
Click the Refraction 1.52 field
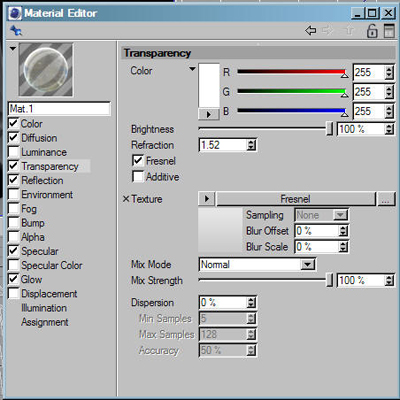[x=223, y=145]
